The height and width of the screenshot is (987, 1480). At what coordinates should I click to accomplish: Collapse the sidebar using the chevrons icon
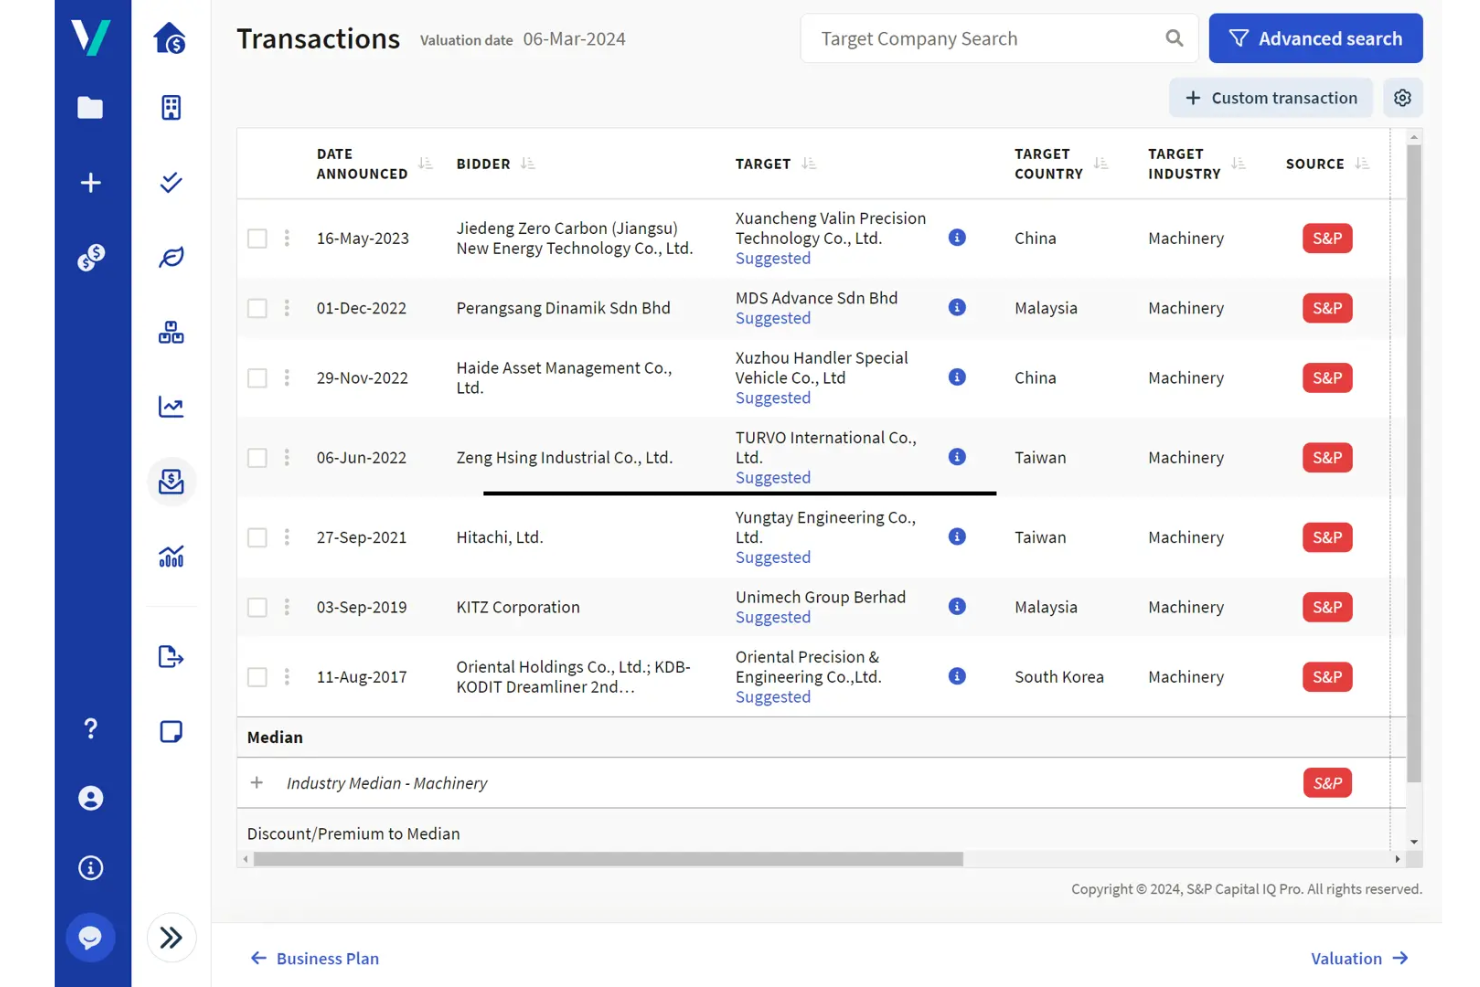click(170, 937)
